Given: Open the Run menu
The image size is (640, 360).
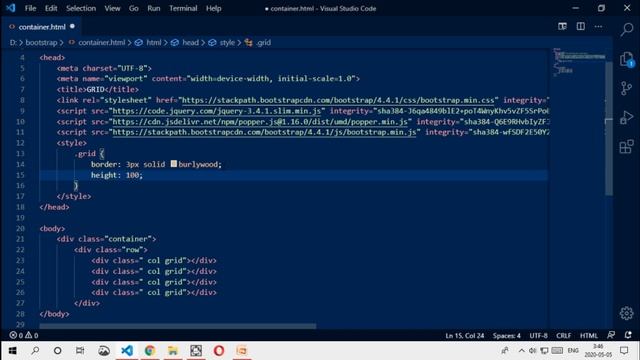Looking at the screenshot, I should 154,8.
